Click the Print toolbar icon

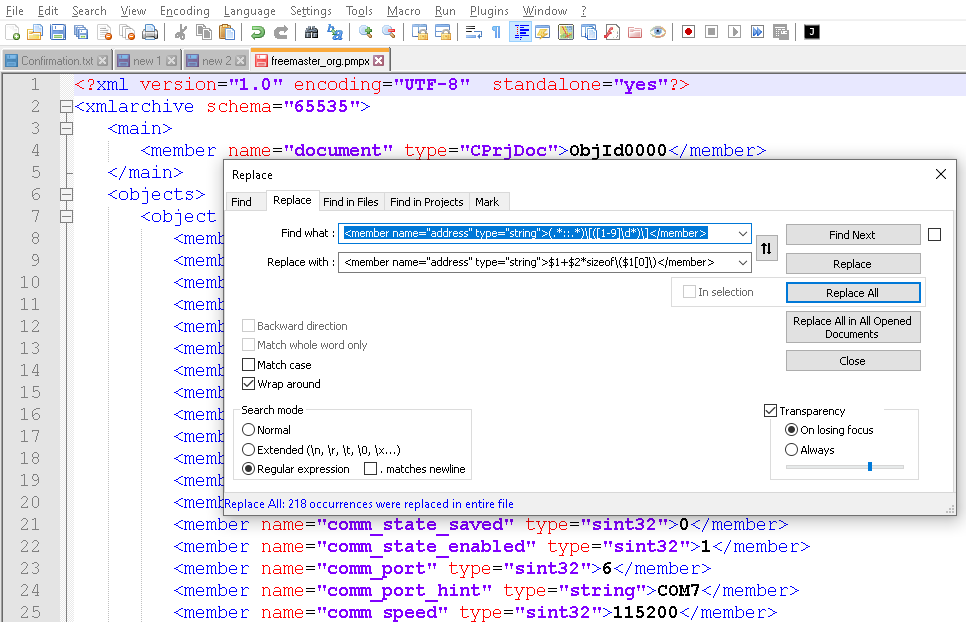[x=148, y=31]
